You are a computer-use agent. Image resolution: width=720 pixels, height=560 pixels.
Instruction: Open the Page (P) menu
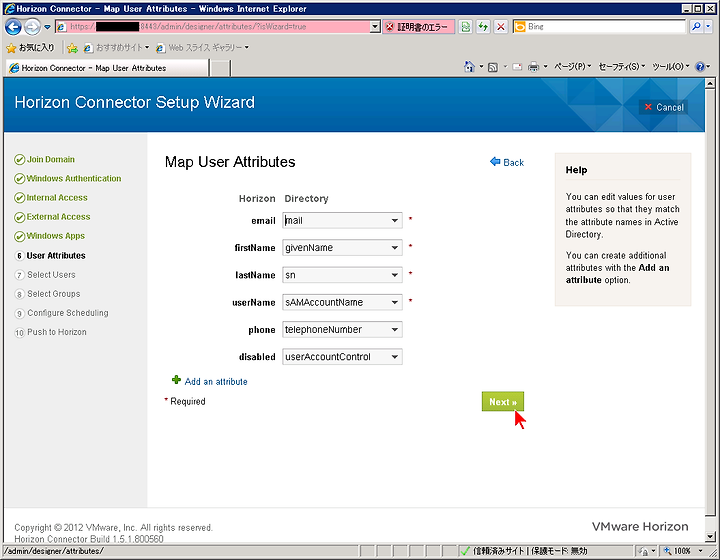(x=573, y=67)
